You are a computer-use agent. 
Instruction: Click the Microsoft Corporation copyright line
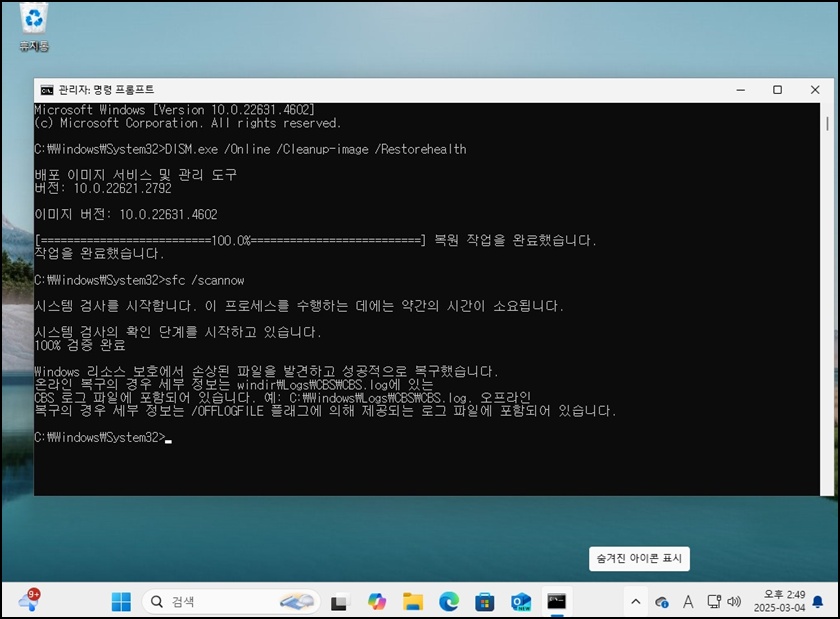pos(188,123)
